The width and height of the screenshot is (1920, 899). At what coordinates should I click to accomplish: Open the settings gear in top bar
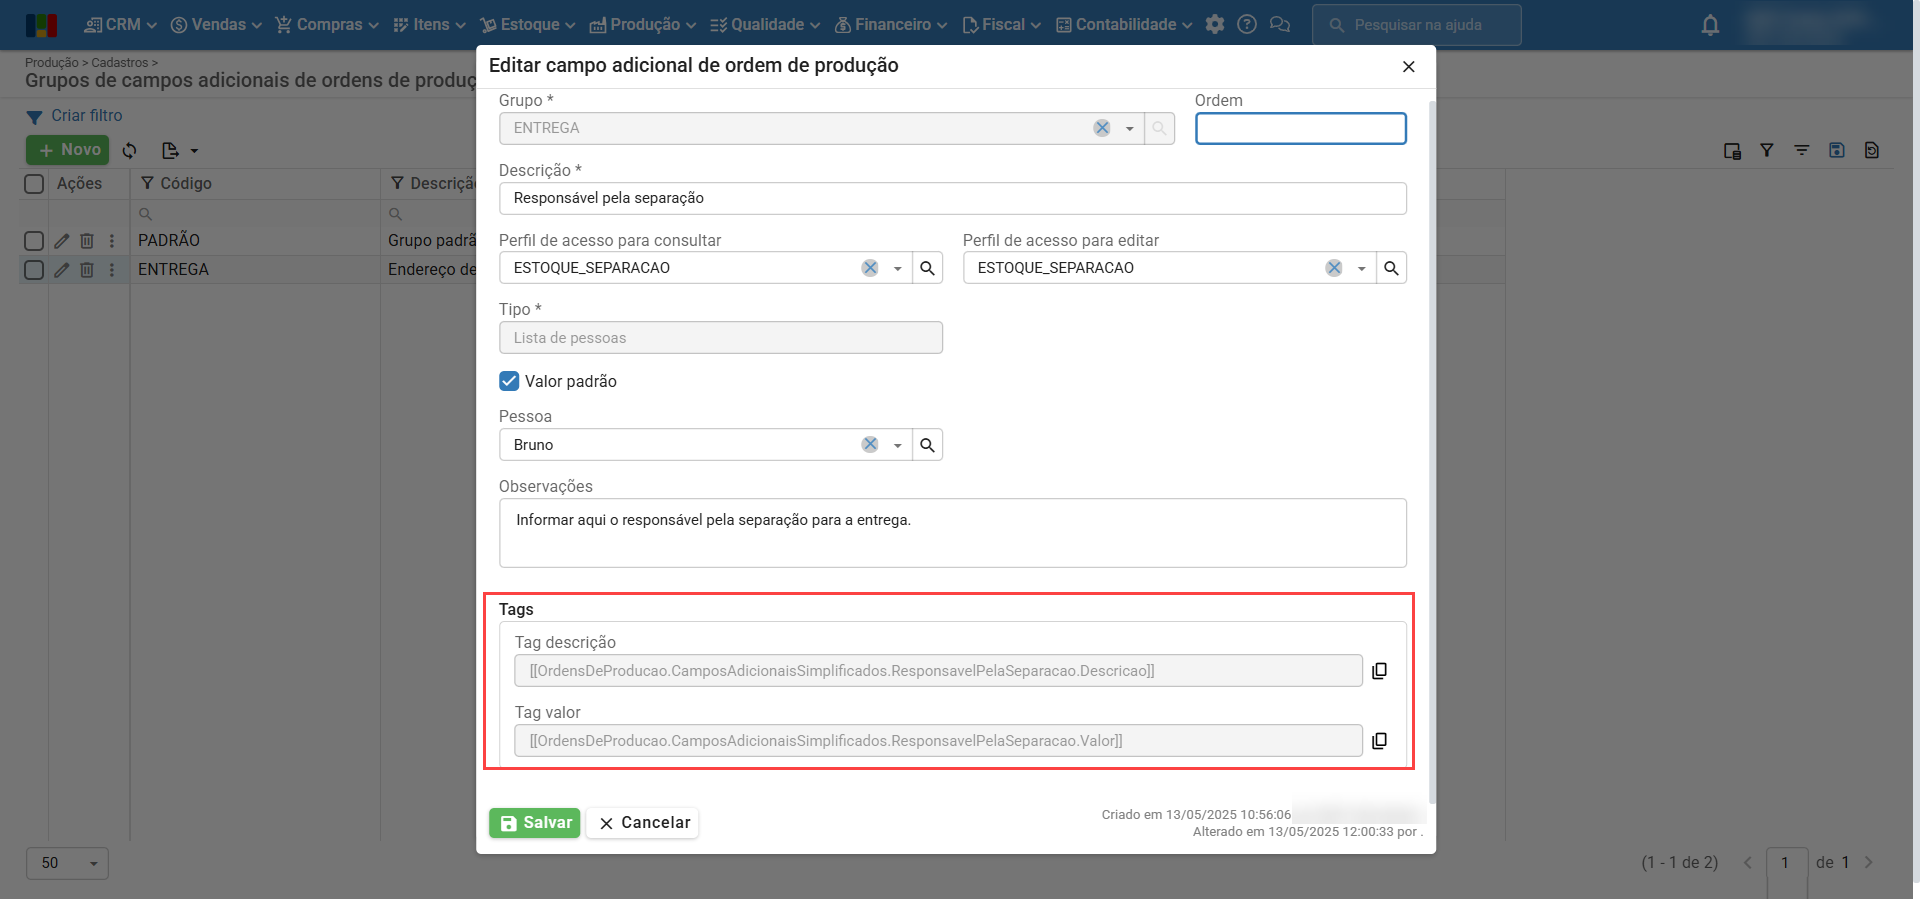coord(1215,25)
